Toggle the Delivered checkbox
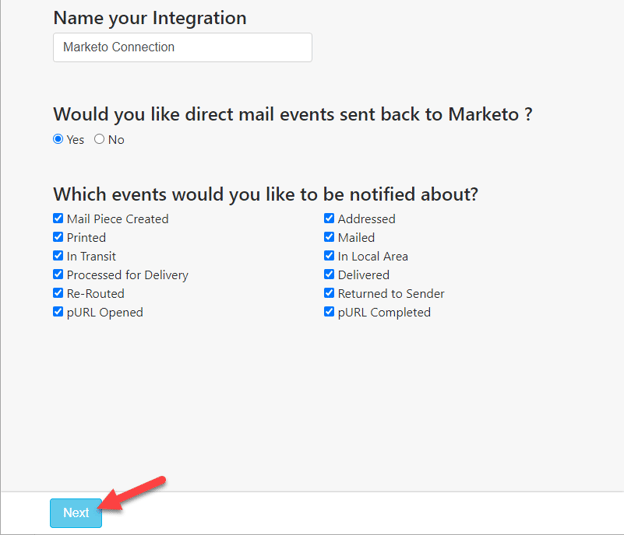Viewport: 624px width, 535px height. (x=329, y=274)
